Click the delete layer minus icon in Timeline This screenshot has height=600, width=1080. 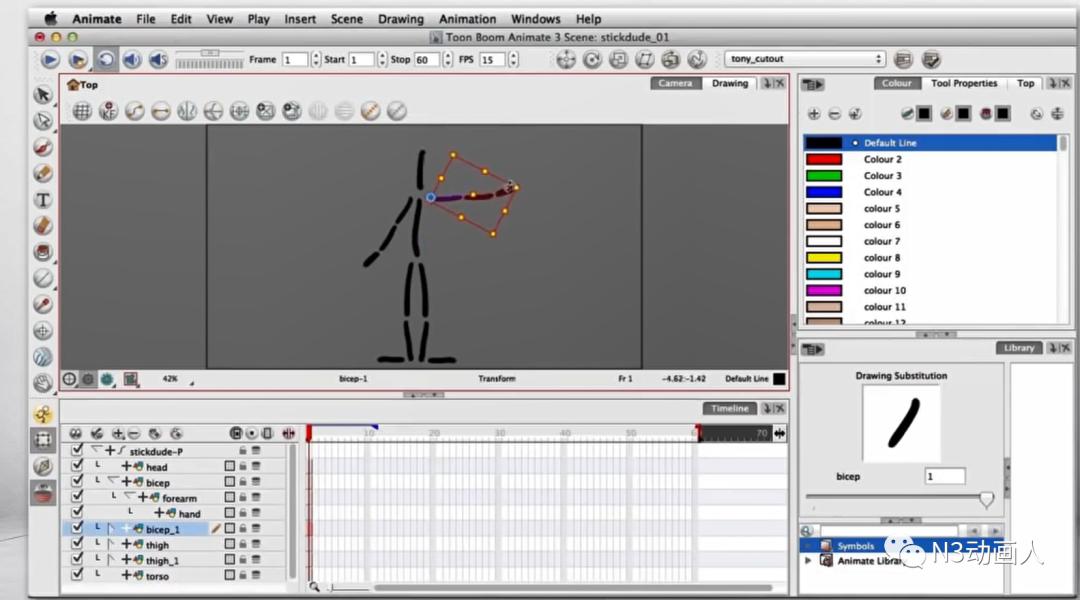pos(134,433)
